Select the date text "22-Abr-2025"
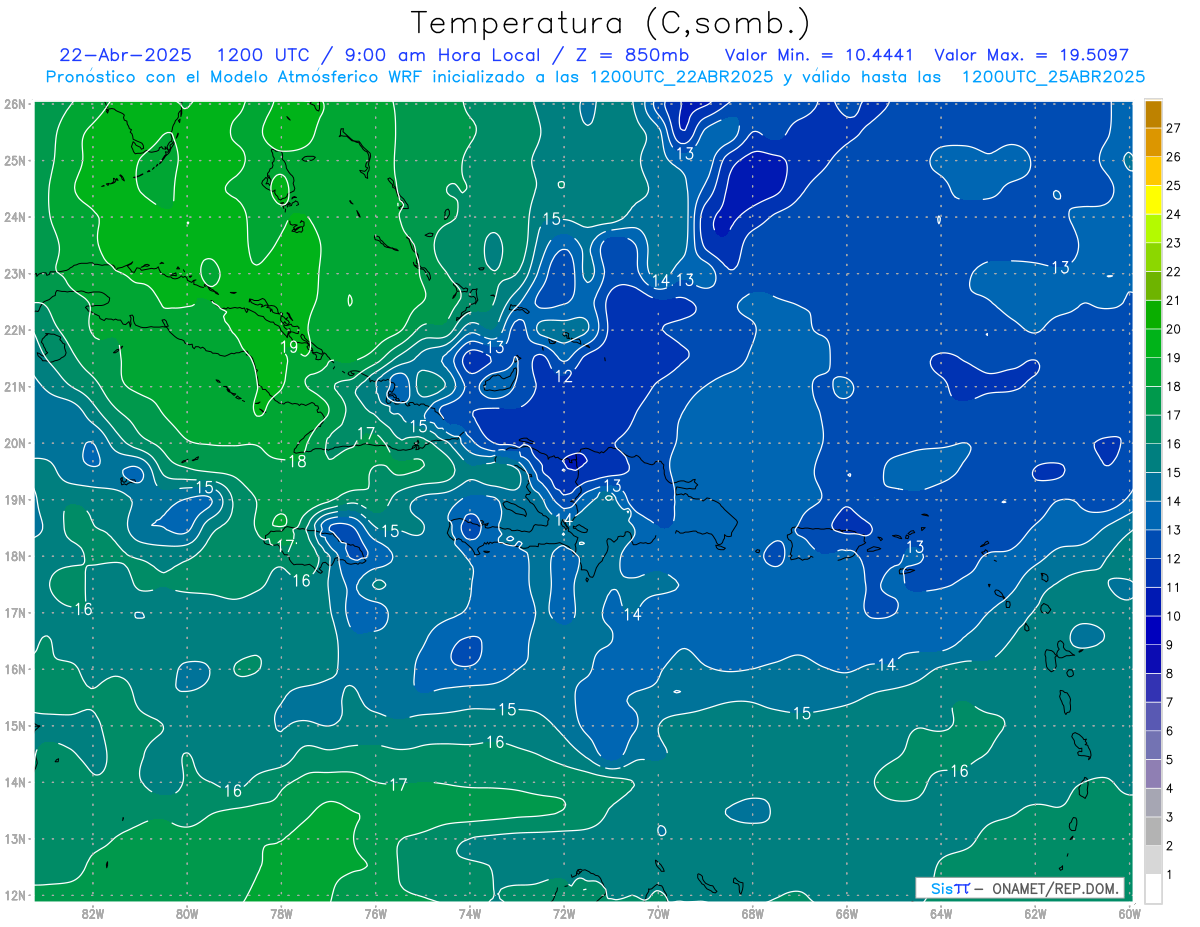The width and height of the screenshot is (1200, 927). click(125, 55)
